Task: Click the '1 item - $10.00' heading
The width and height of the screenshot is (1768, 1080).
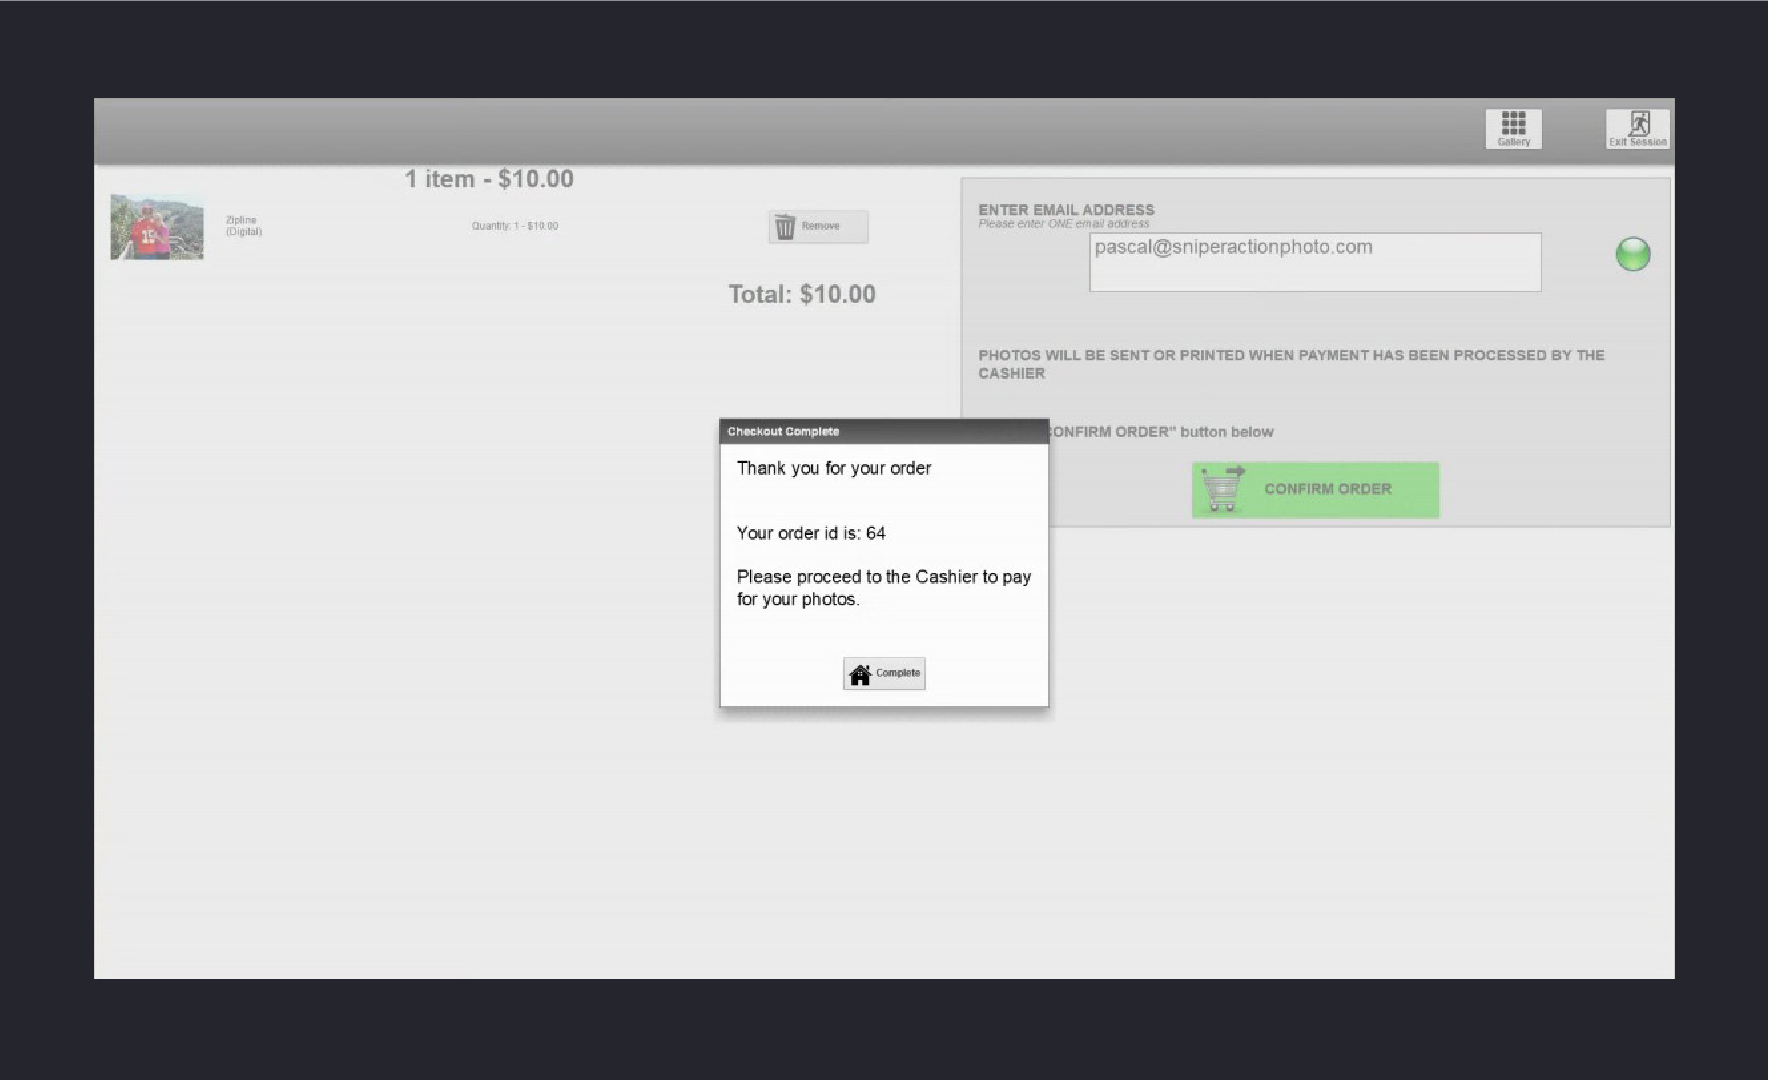Action: [489, 179]
